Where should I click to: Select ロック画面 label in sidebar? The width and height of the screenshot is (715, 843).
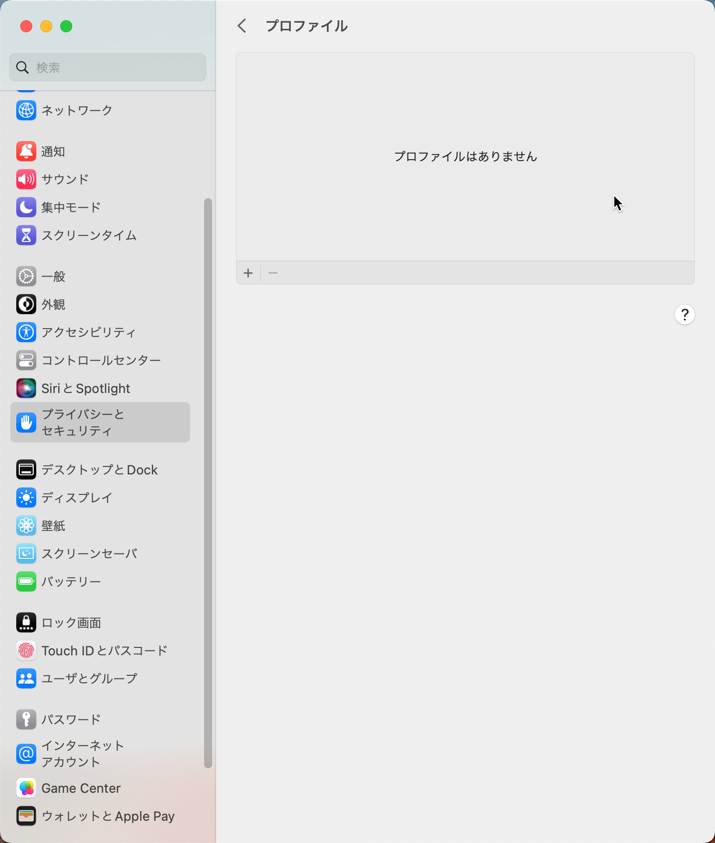(x=71, y=623)
